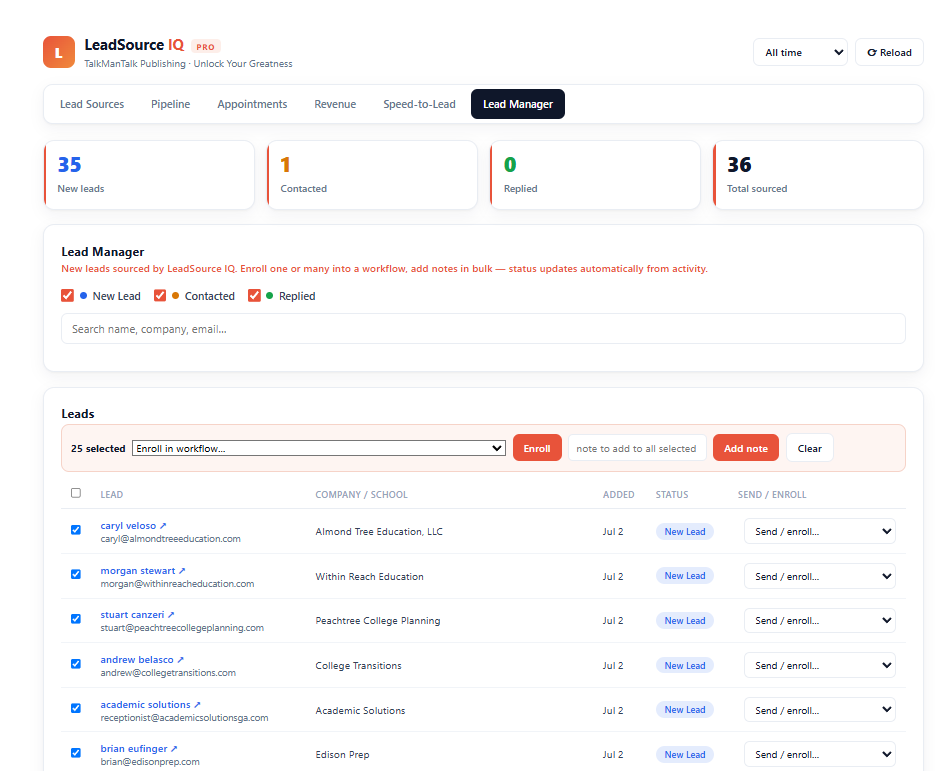This screenshot has height=771, width=935.
Task: Click the 25 selected count label
Action: click(x=98, y=448)
